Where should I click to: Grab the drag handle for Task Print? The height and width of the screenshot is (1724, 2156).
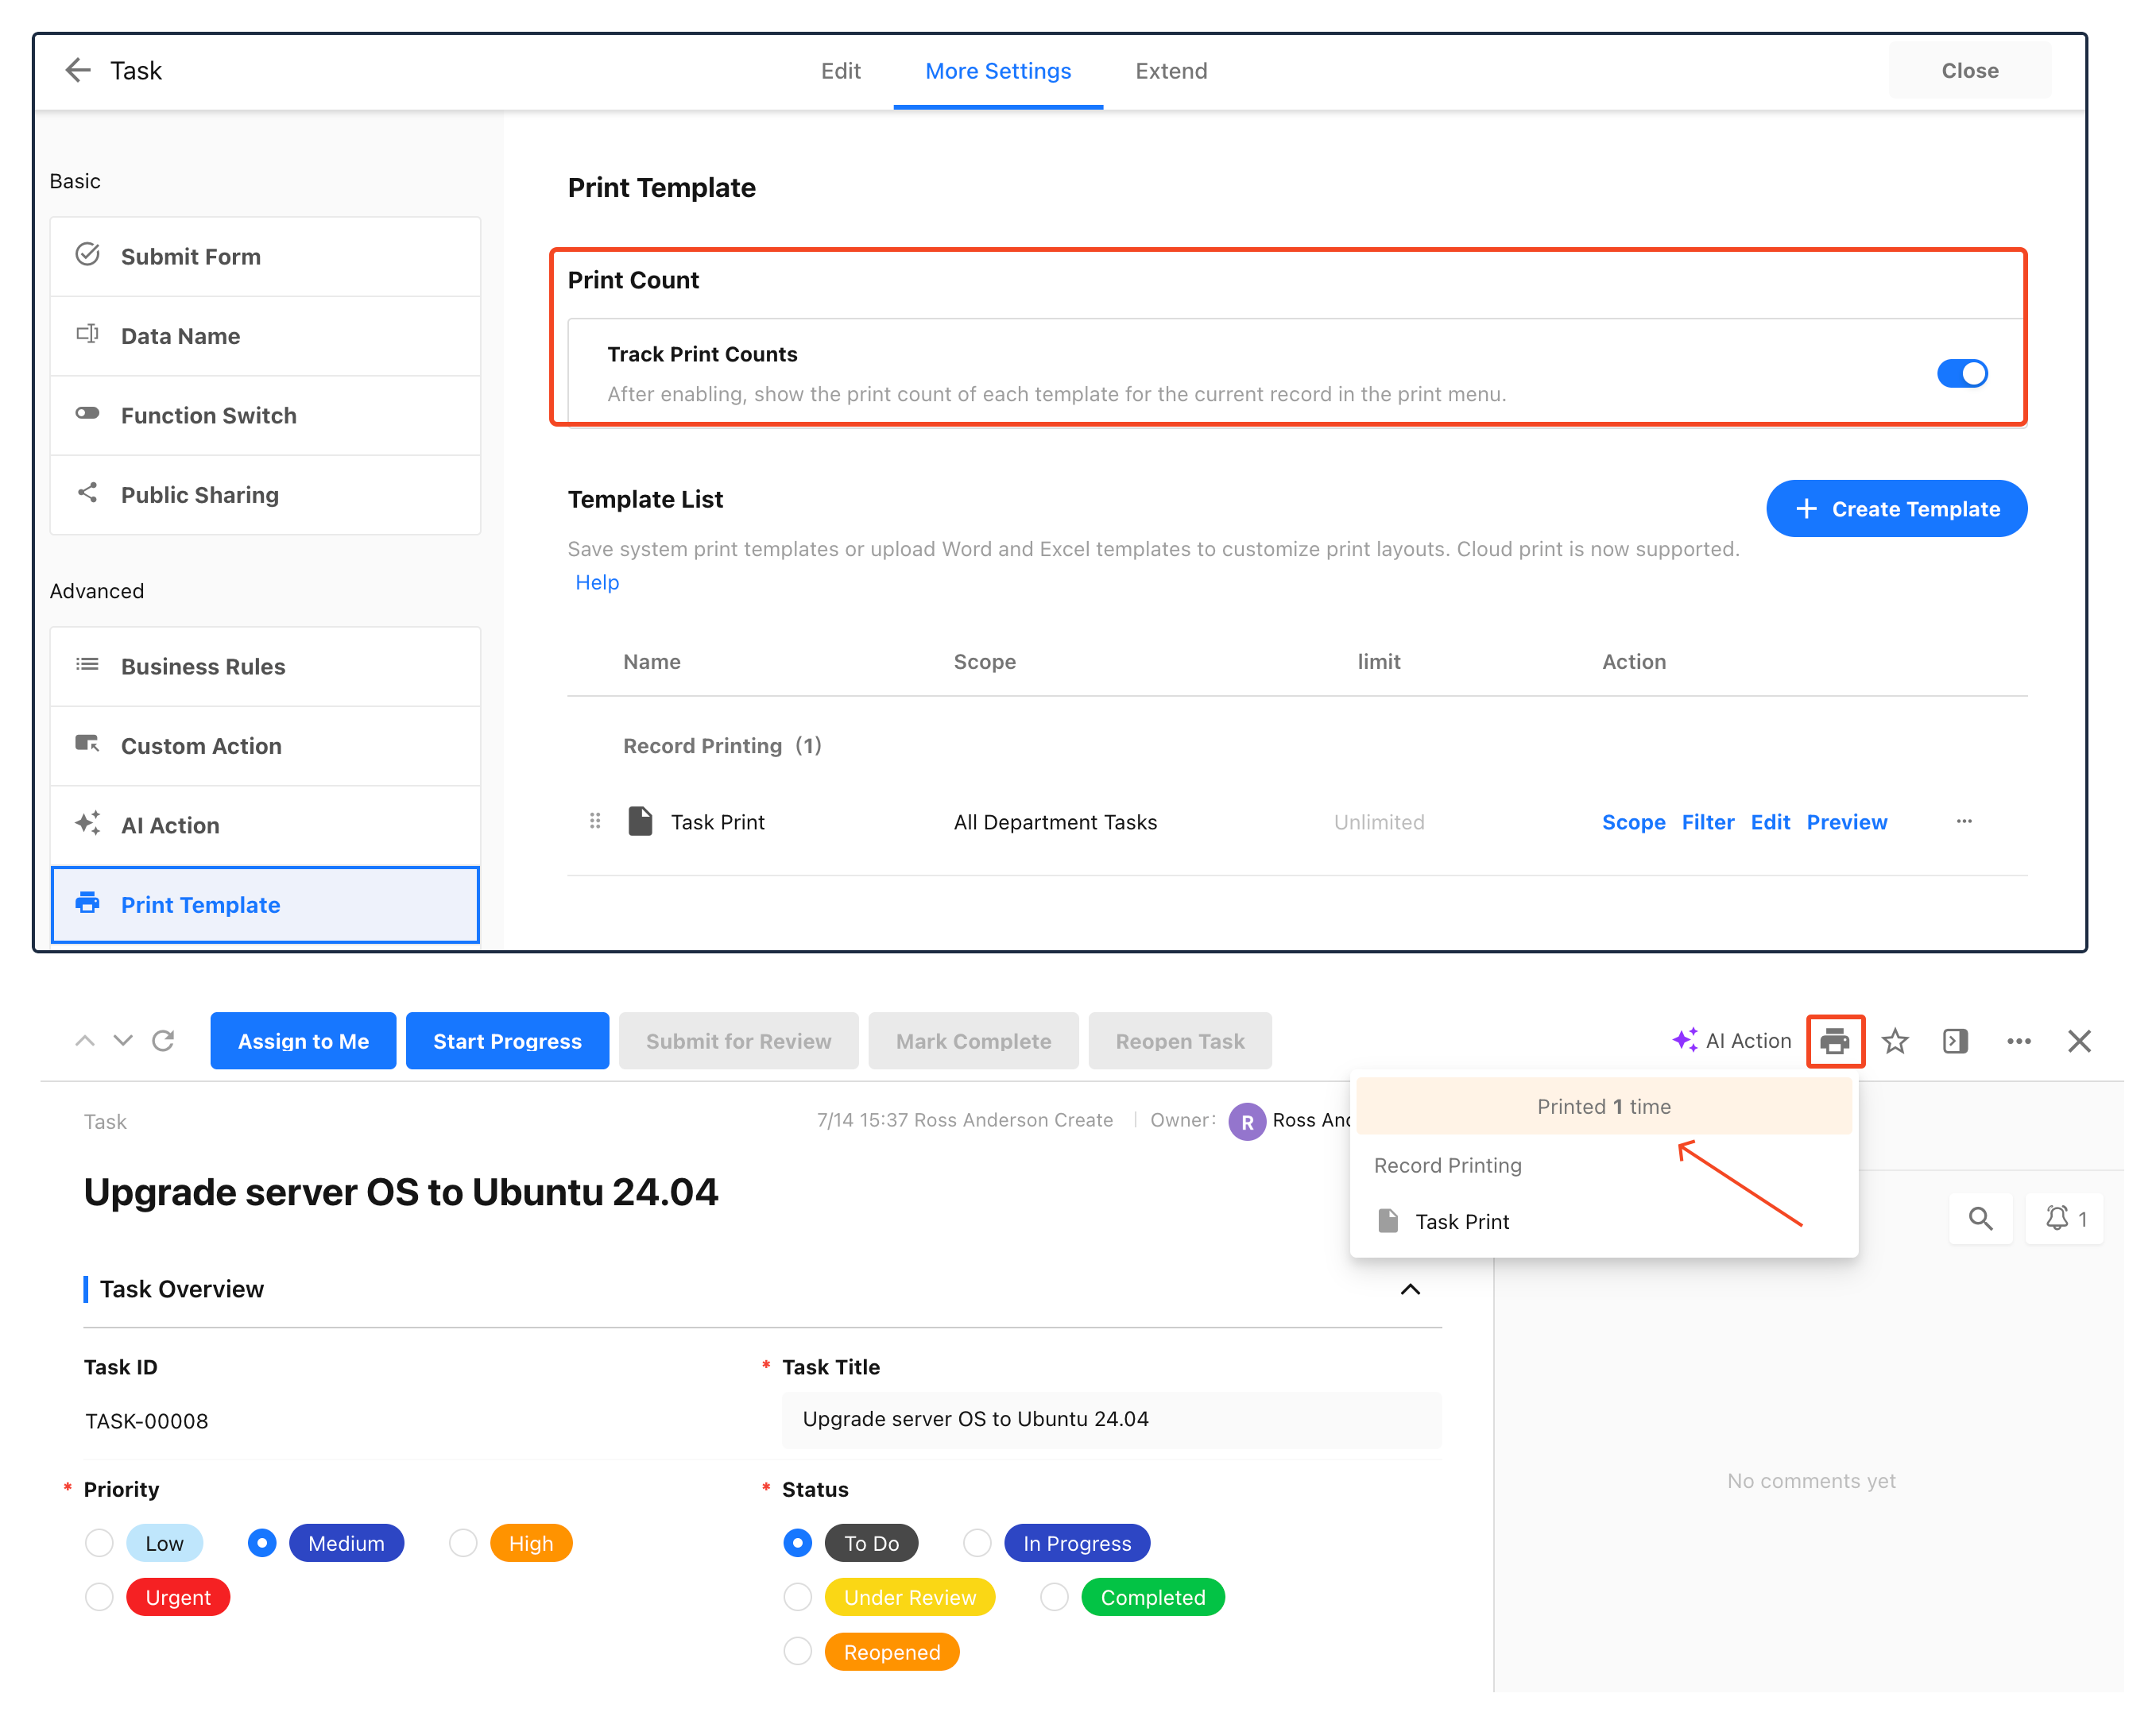coord(595,821)
